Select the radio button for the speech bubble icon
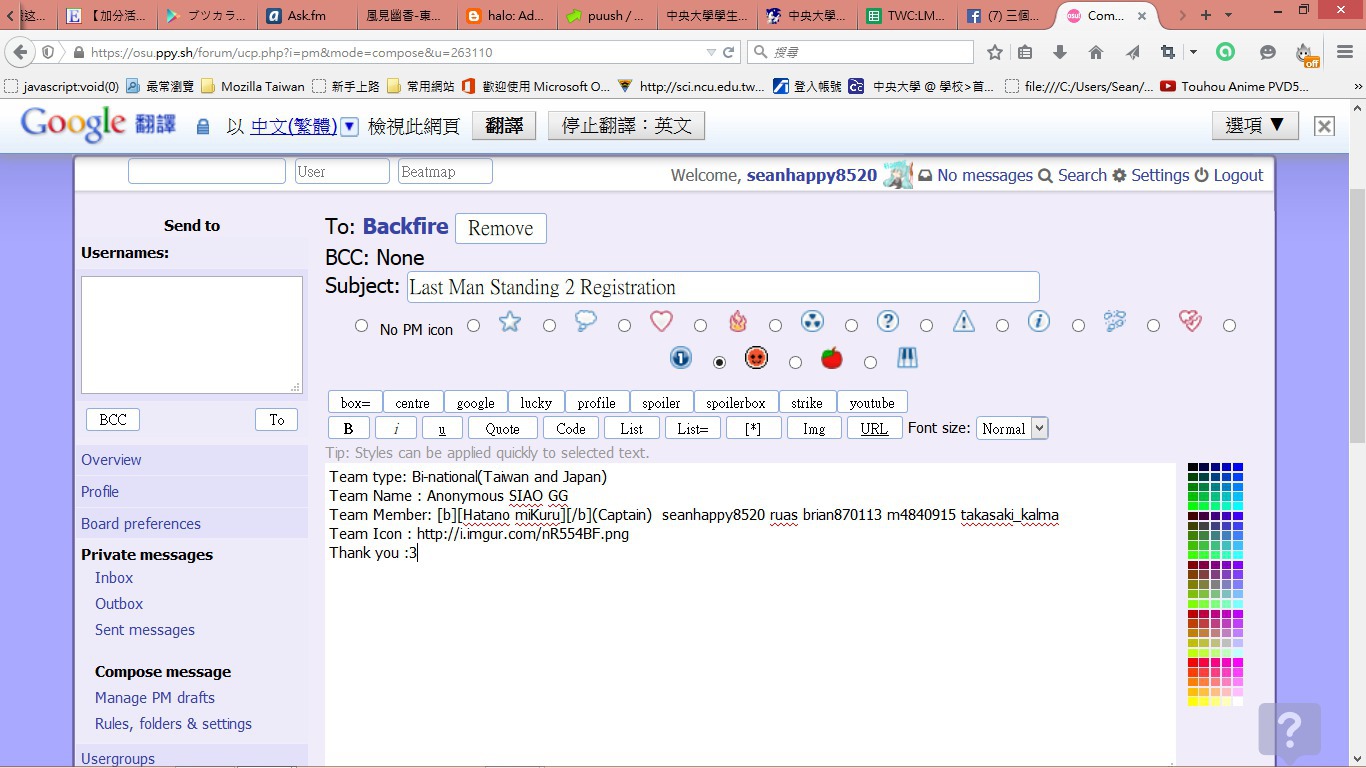 pos(549,325)
